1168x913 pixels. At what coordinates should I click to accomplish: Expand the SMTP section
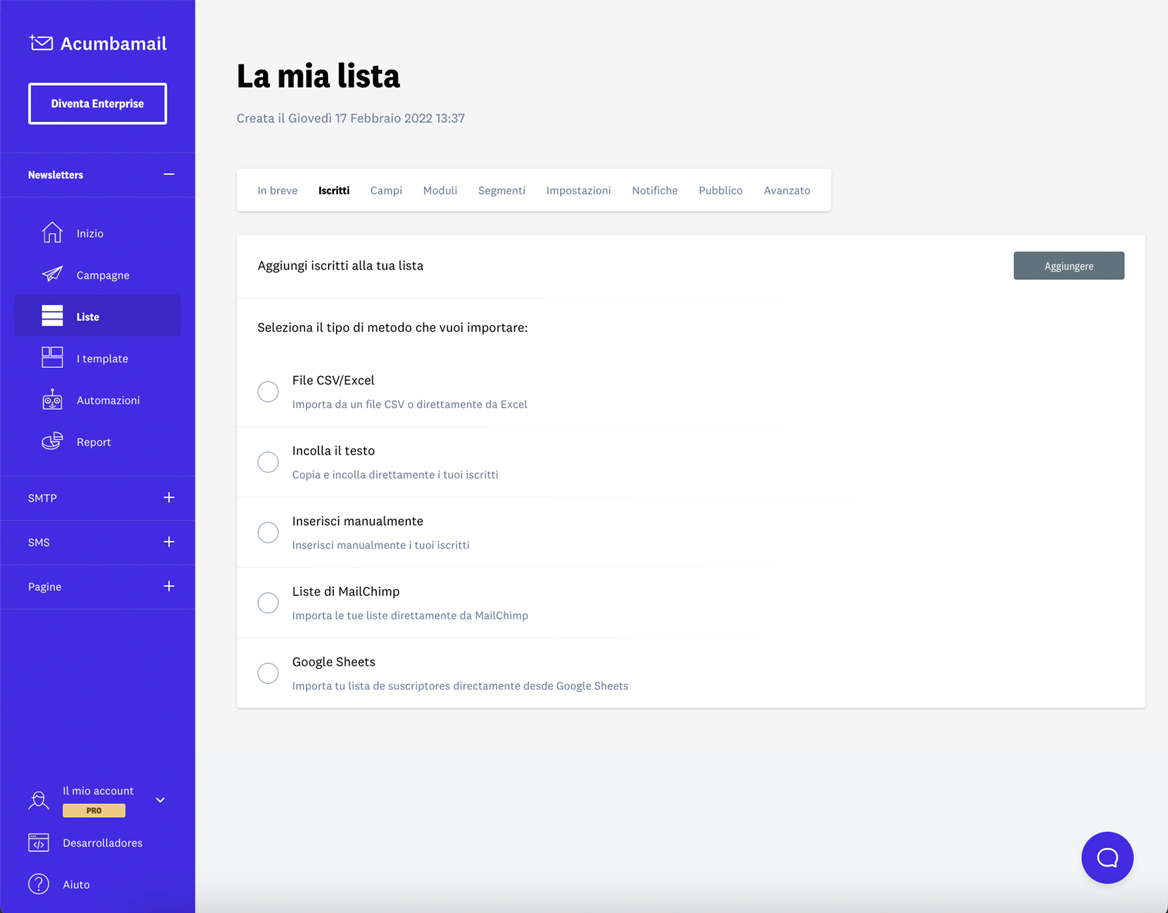(x=168, y=497)
